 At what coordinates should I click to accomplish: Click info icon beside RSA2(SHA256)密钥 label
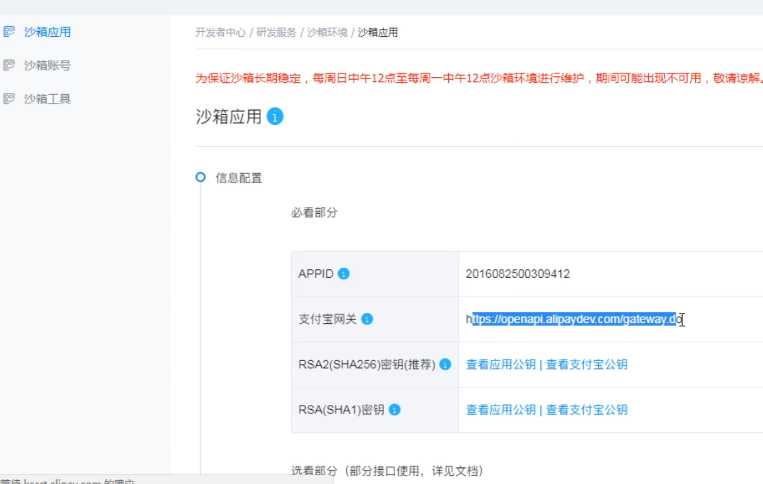coord(445,364)
